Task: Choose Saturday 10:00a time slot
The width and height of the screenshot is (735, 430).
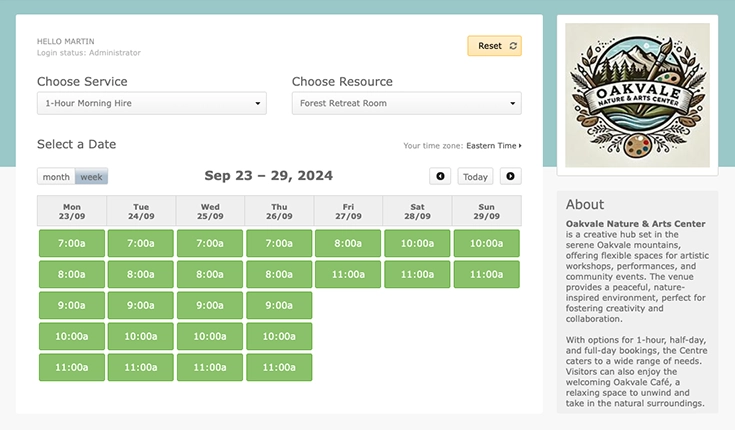Action: click(x=417, y=243)
